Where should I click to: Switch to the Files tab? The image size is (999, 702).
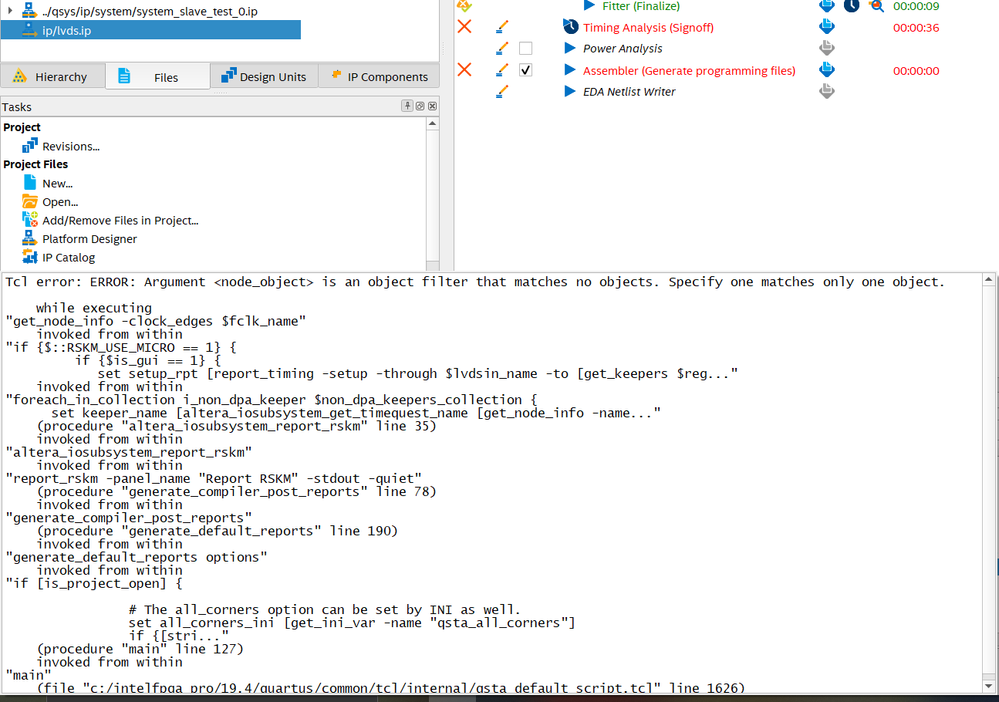click(x=157, y=77)
